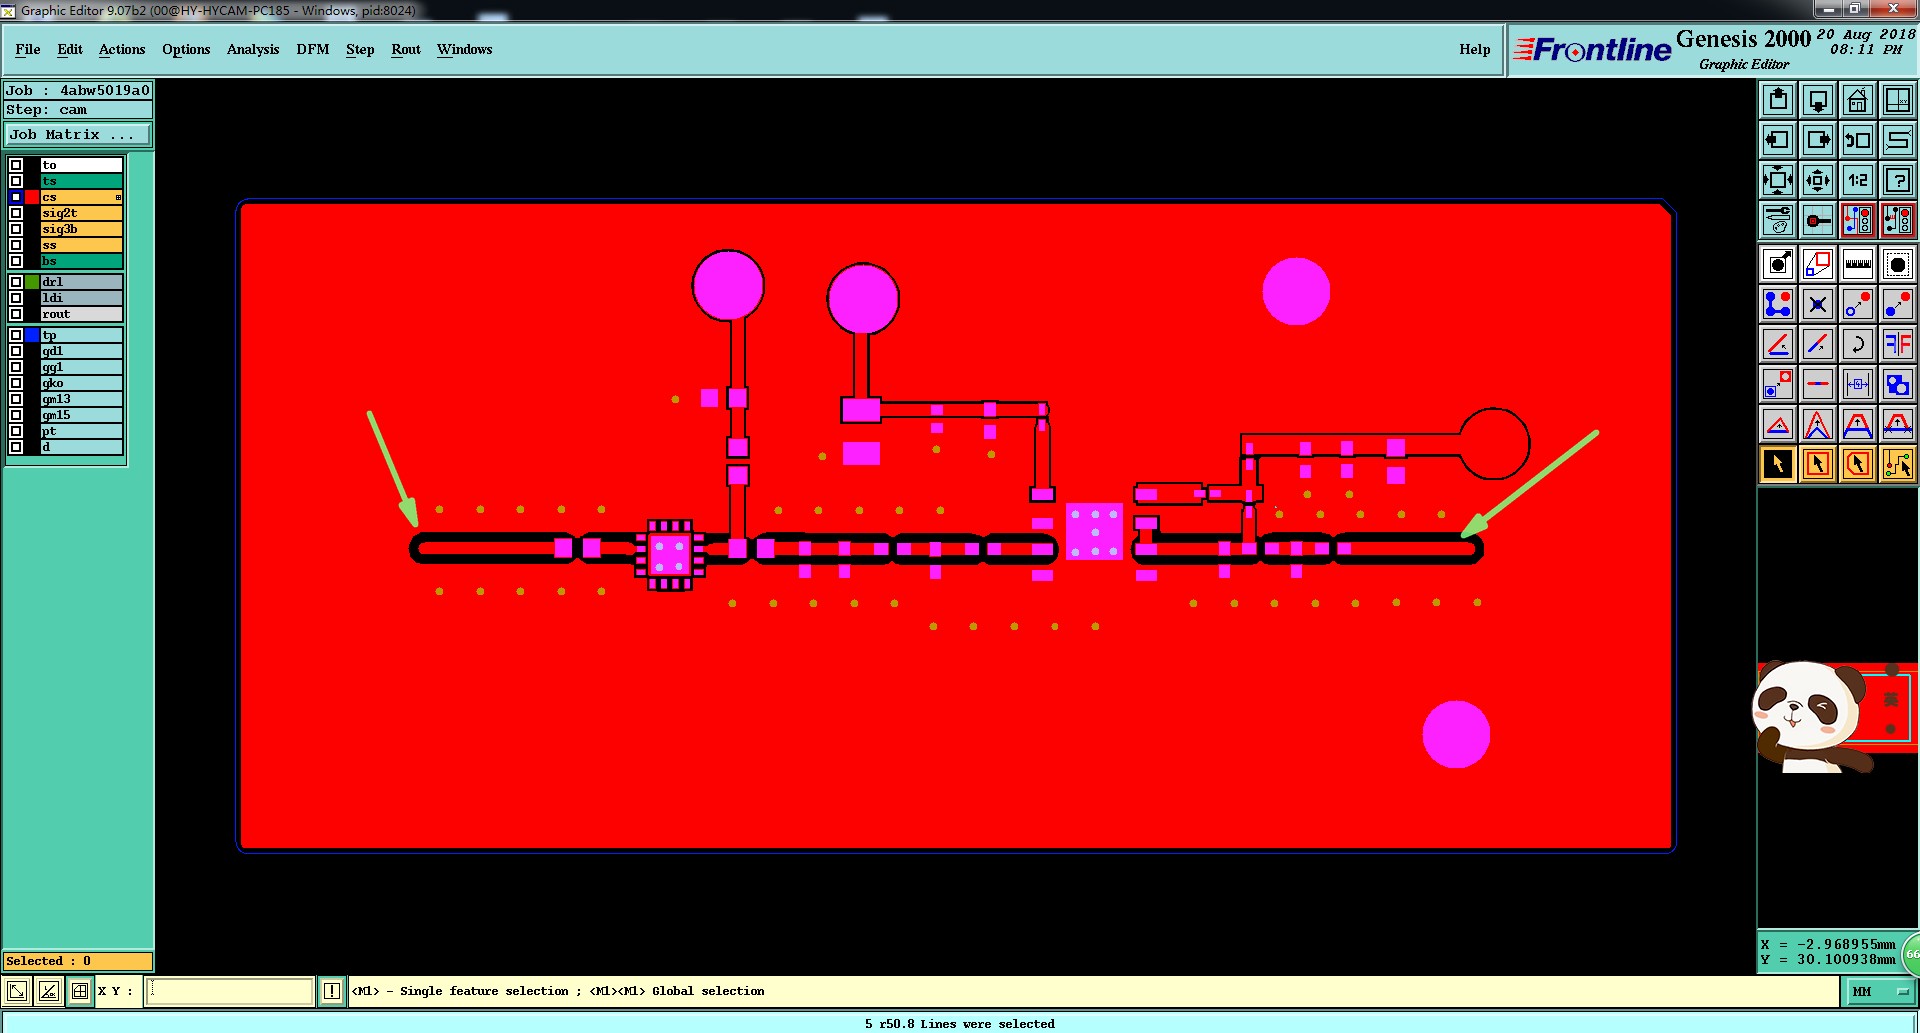Toggle the 'ss' layer checkbox
Screen dimensions: 1920x1033
[16, 245]
